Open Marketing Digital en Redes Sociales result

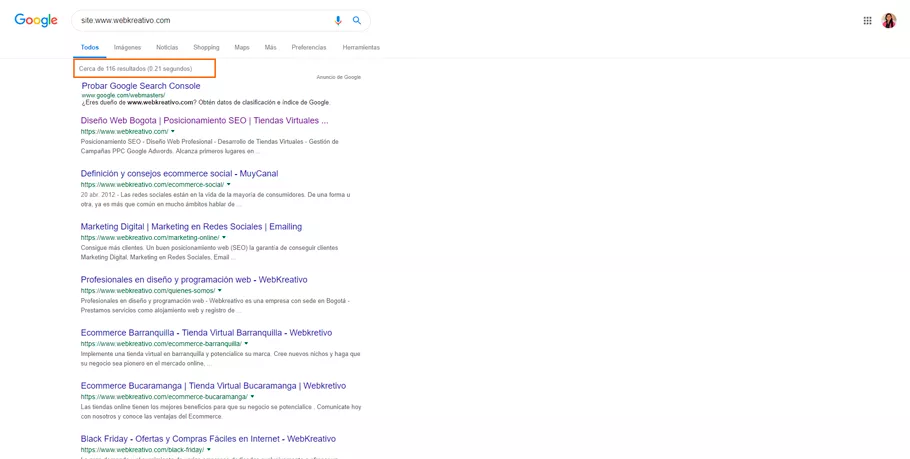tap(191, 227)
